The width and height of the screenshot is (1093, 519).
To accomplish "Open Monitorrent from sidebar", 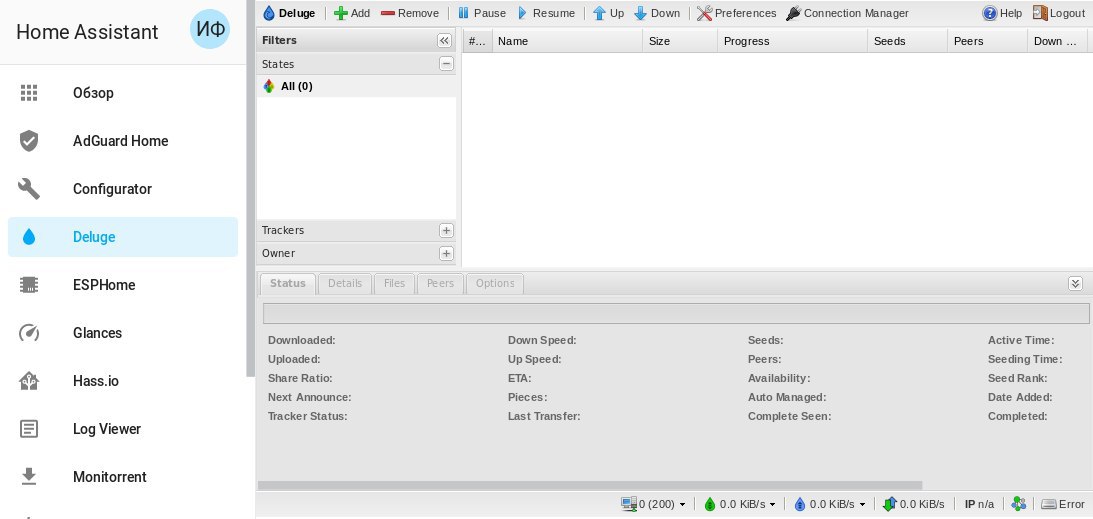I will (x=123, y=477).
